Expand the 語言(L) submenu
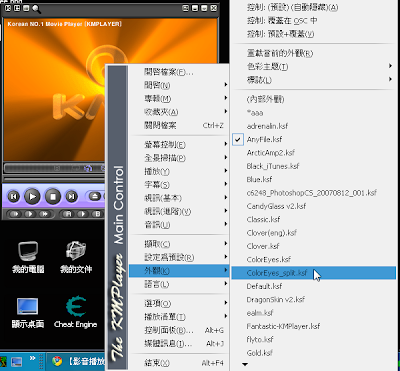Screen dimensions: 400x371 (179, 284)
